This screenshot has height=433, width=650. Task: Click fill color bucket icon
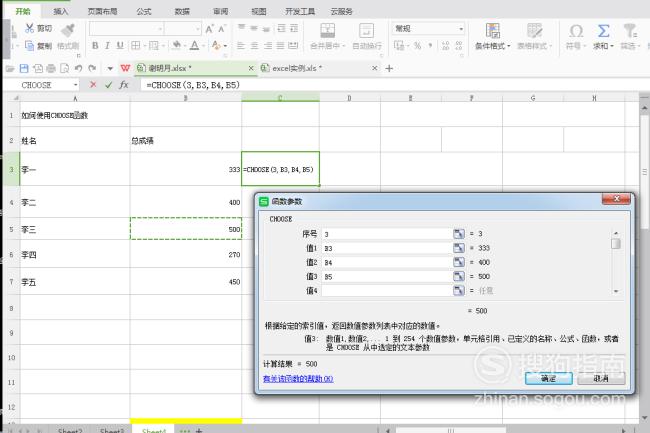[177, 46]
